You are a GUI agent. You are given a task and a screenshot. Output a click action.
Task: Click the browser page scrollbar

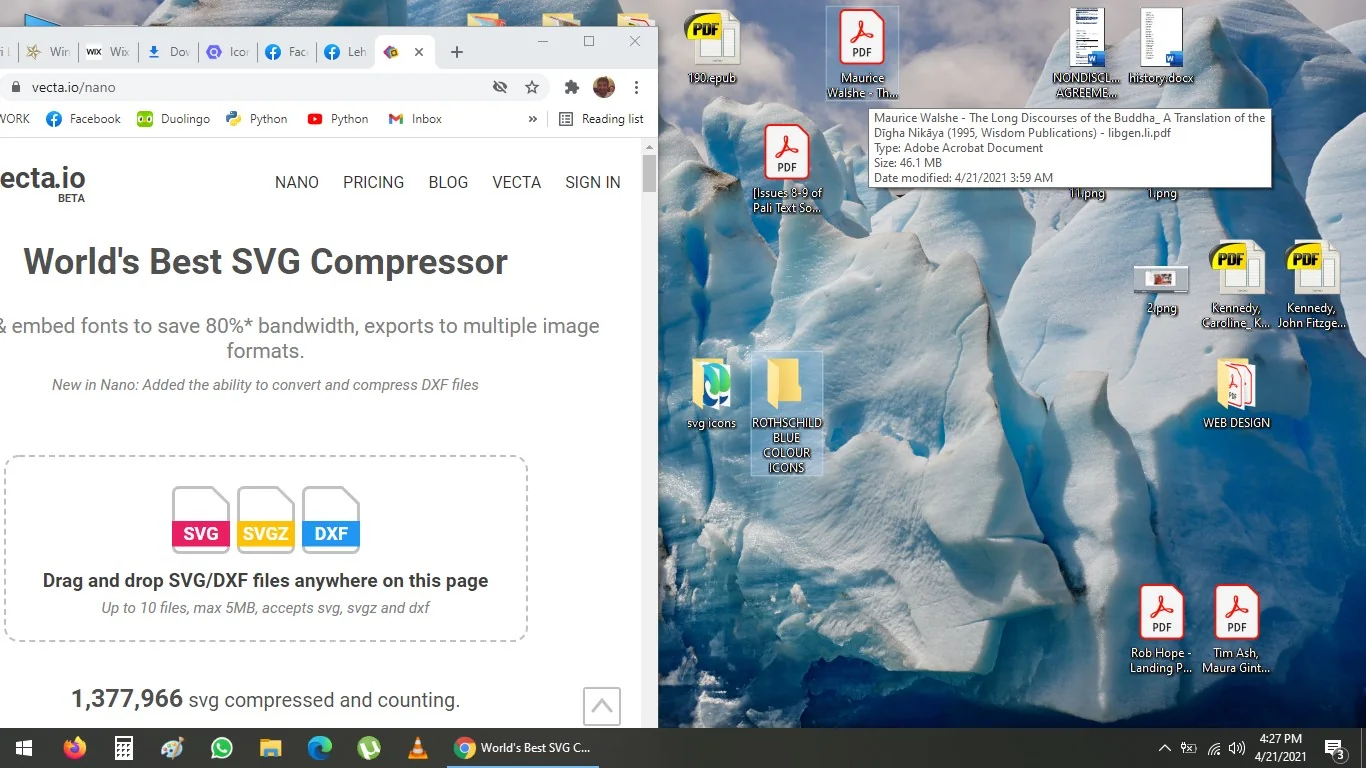649,173
